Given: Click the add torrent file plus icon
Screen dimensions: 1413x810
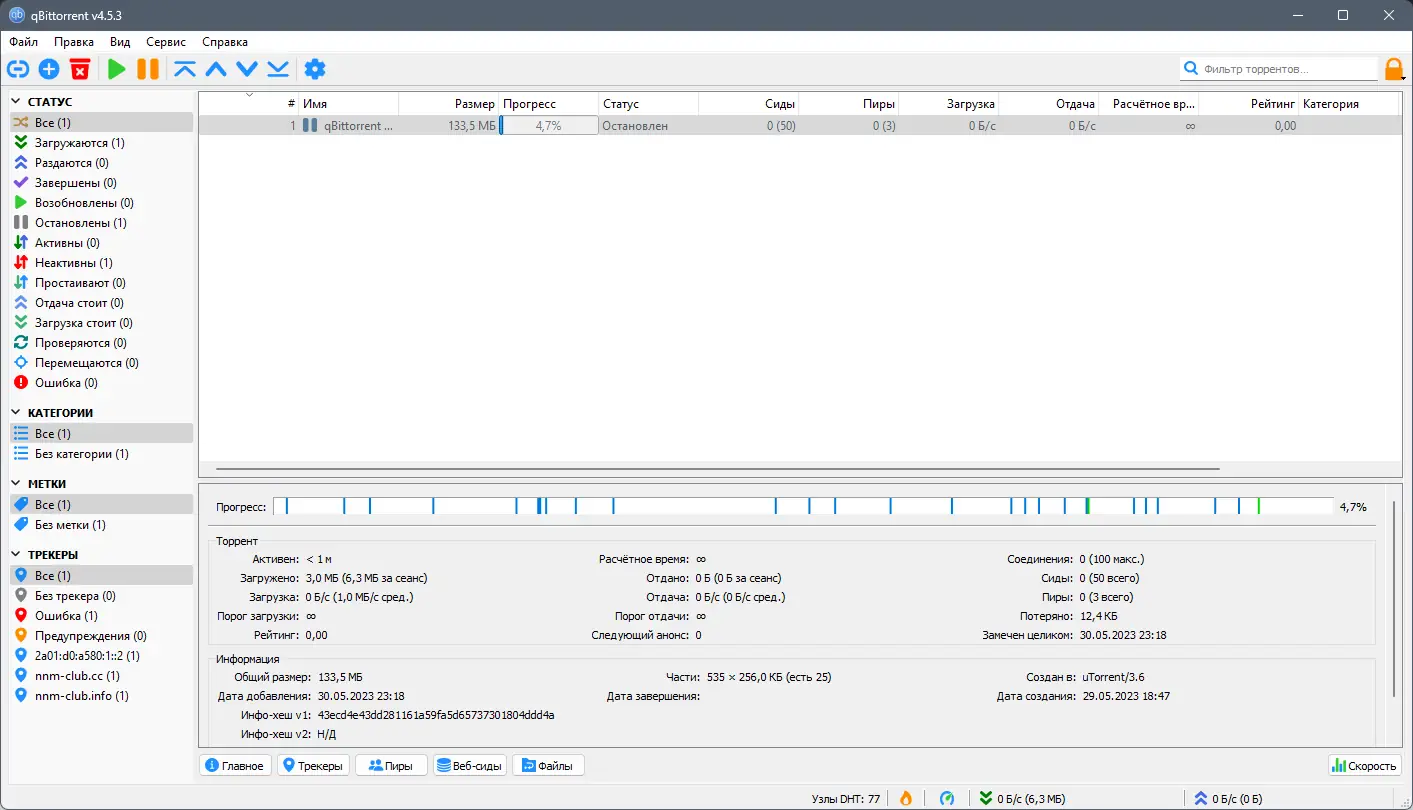Looking at the screenshot, I should pyautogui.click(x=49, y=69).
